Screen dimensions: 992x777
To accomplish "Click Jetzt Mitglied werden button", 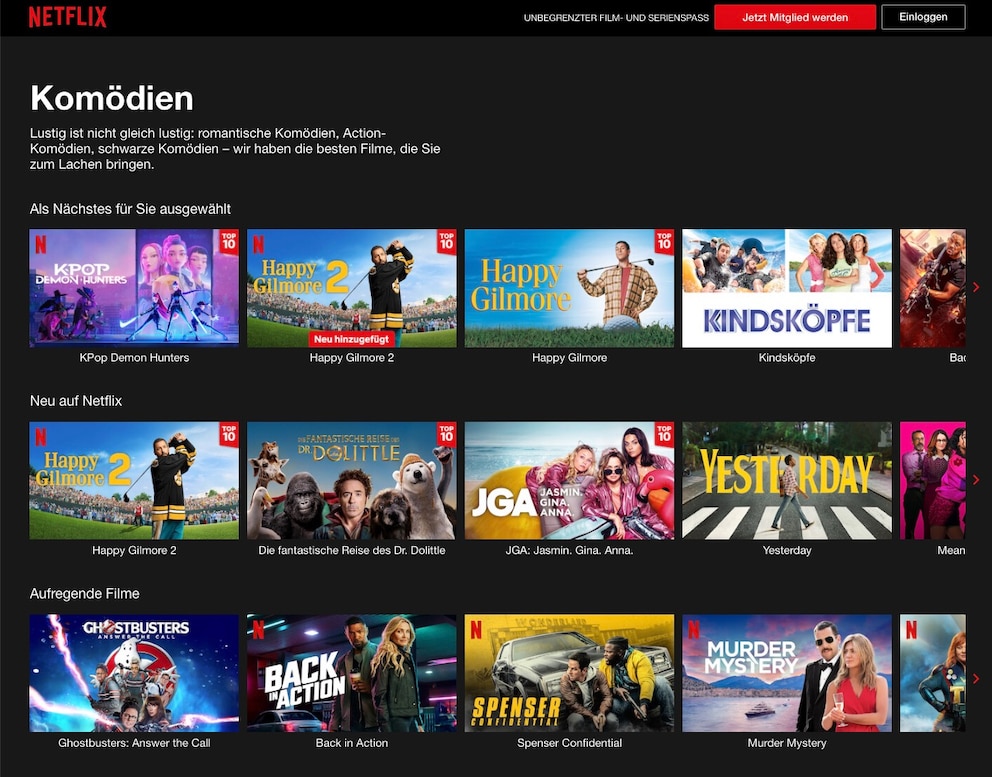I will [x=795, y=17].
